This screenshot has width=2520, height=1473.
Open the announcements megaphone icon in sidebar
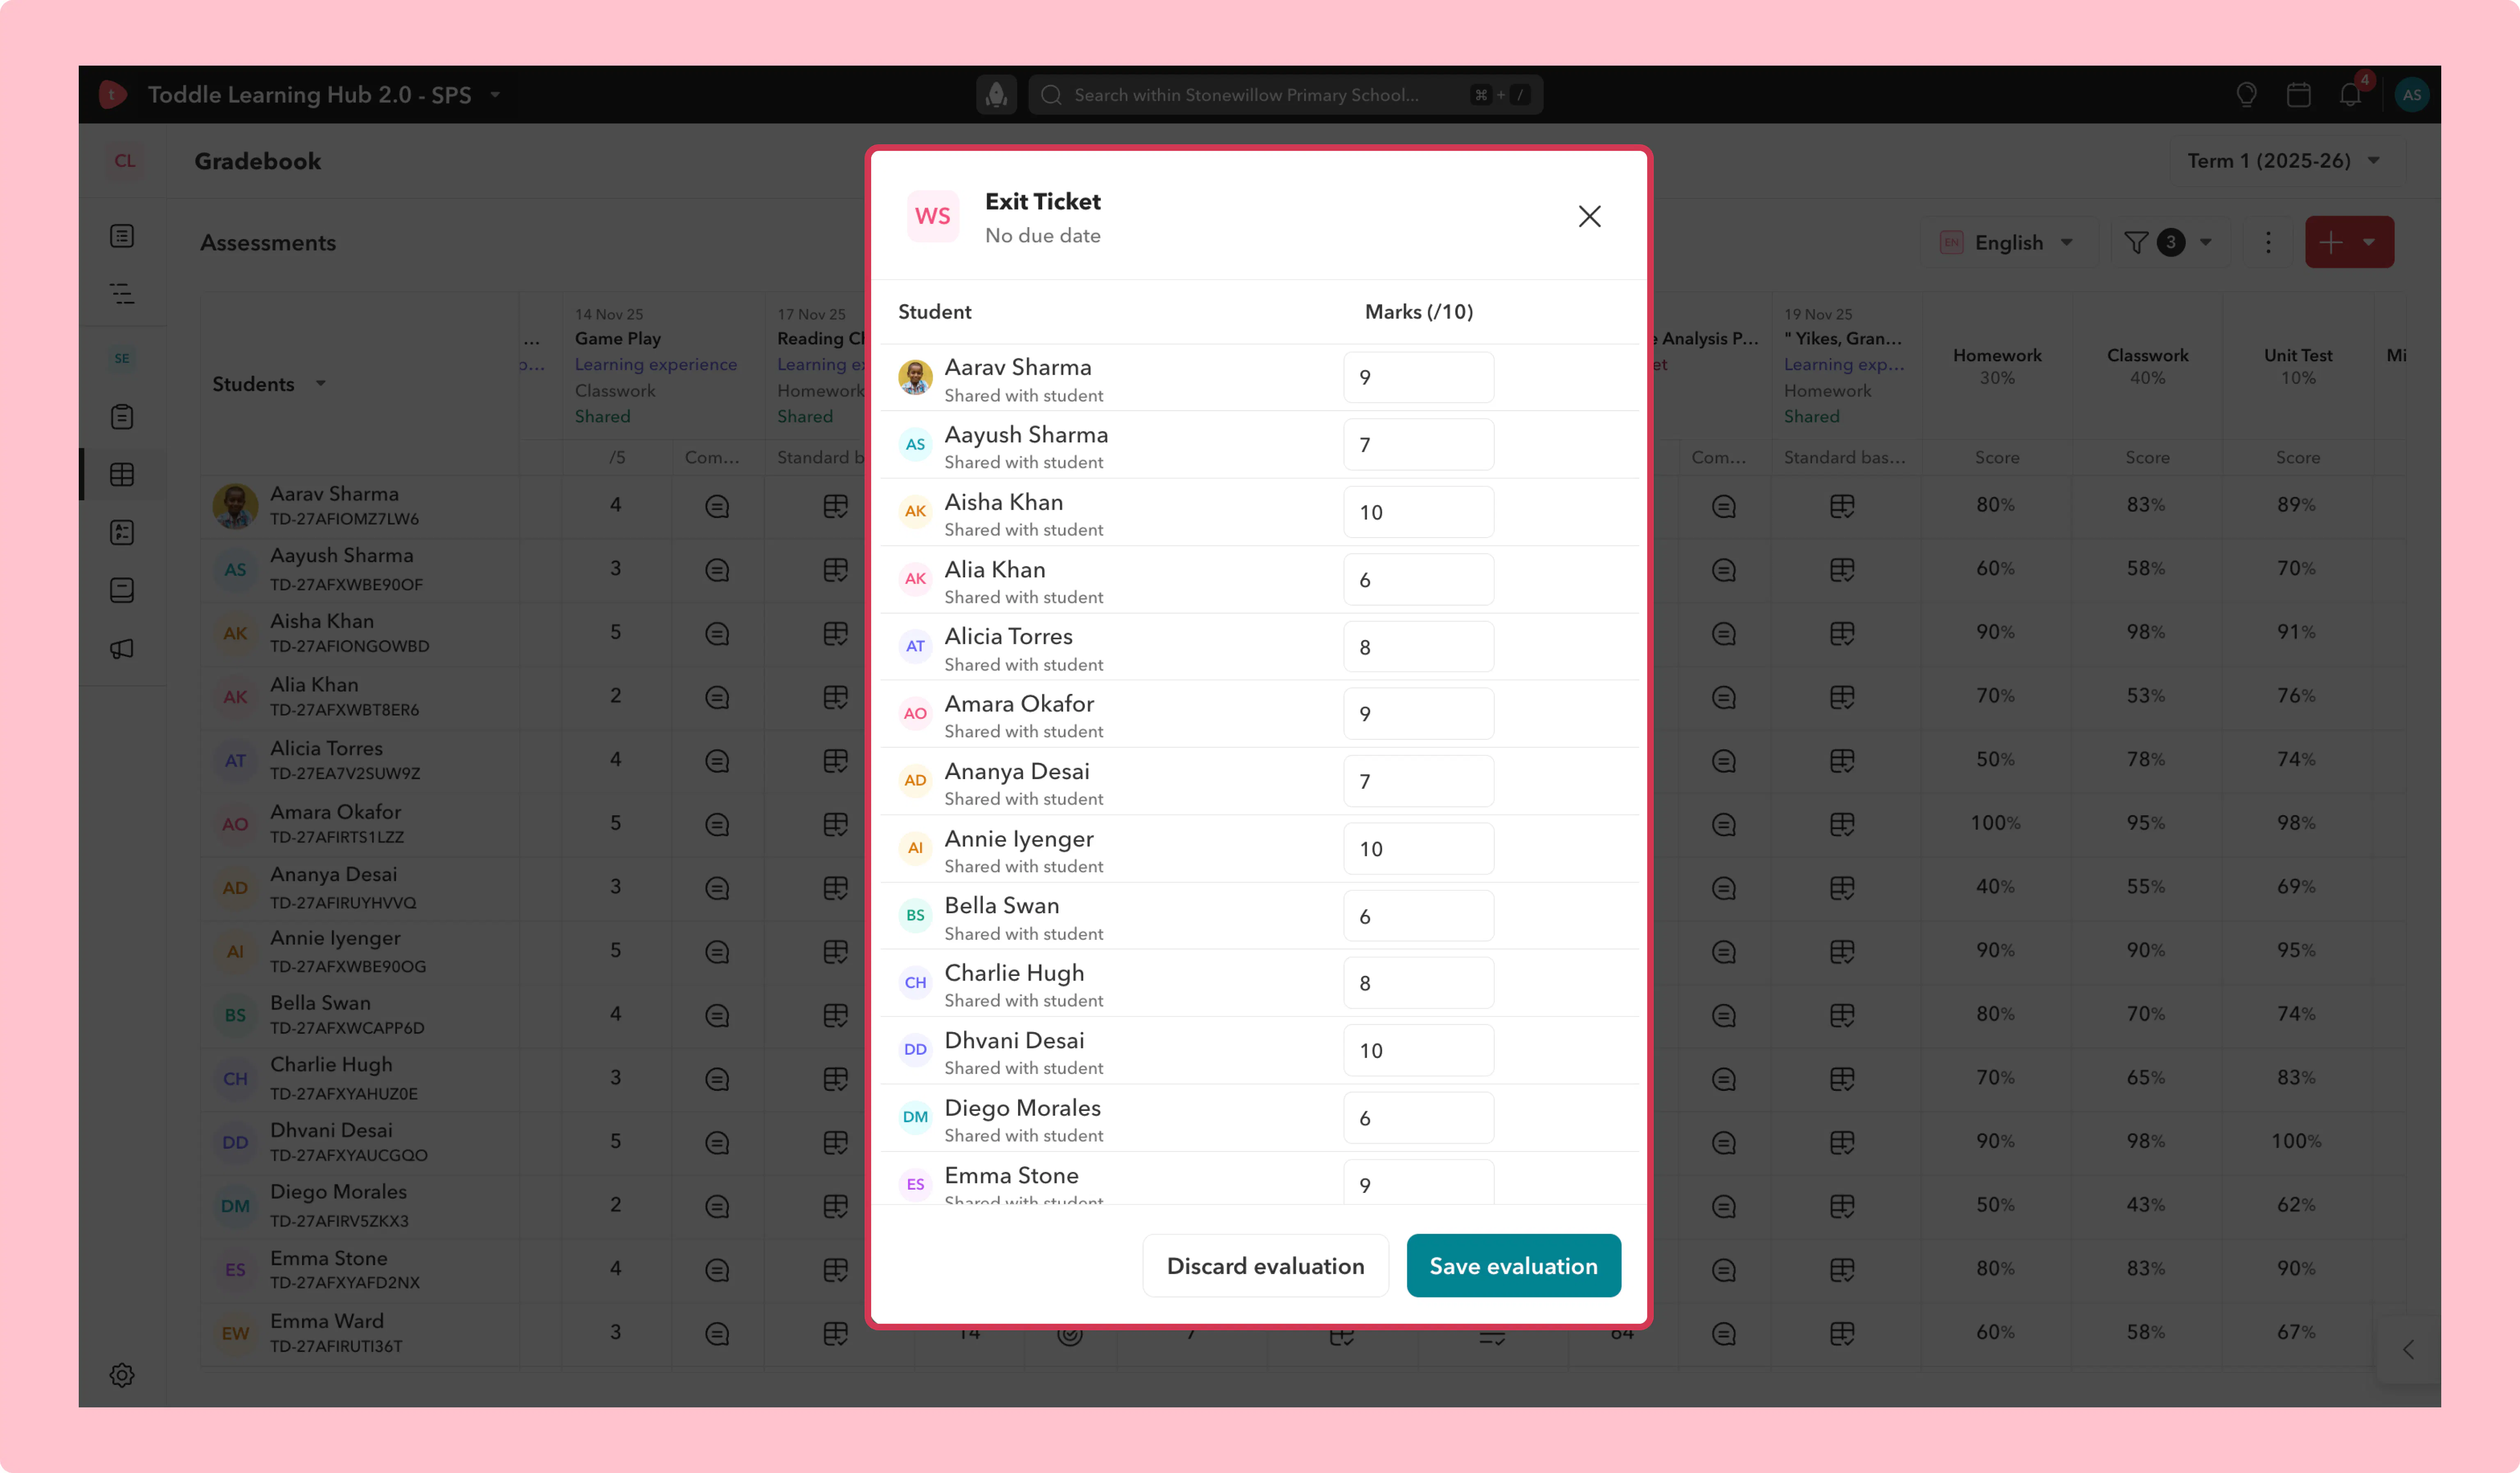tap(122, 649)
